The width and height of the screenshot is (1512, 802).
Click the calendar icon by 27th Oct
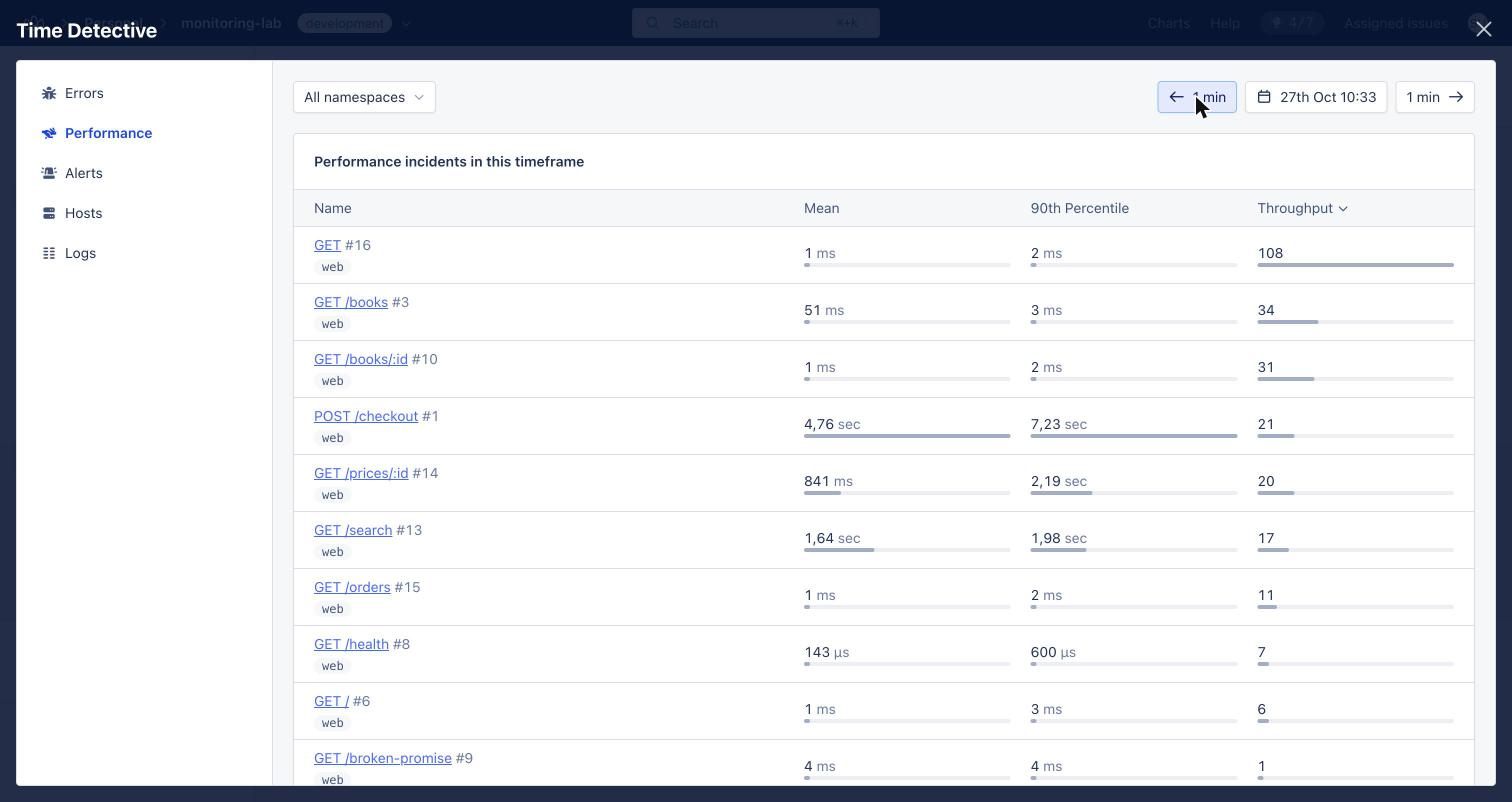1264,97
